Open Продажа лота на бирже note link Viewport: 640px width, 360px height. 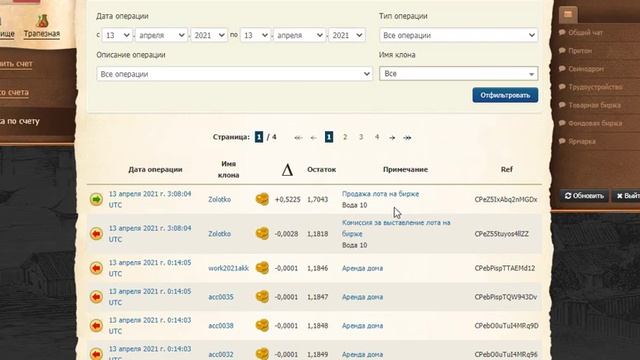click(380, 194)
